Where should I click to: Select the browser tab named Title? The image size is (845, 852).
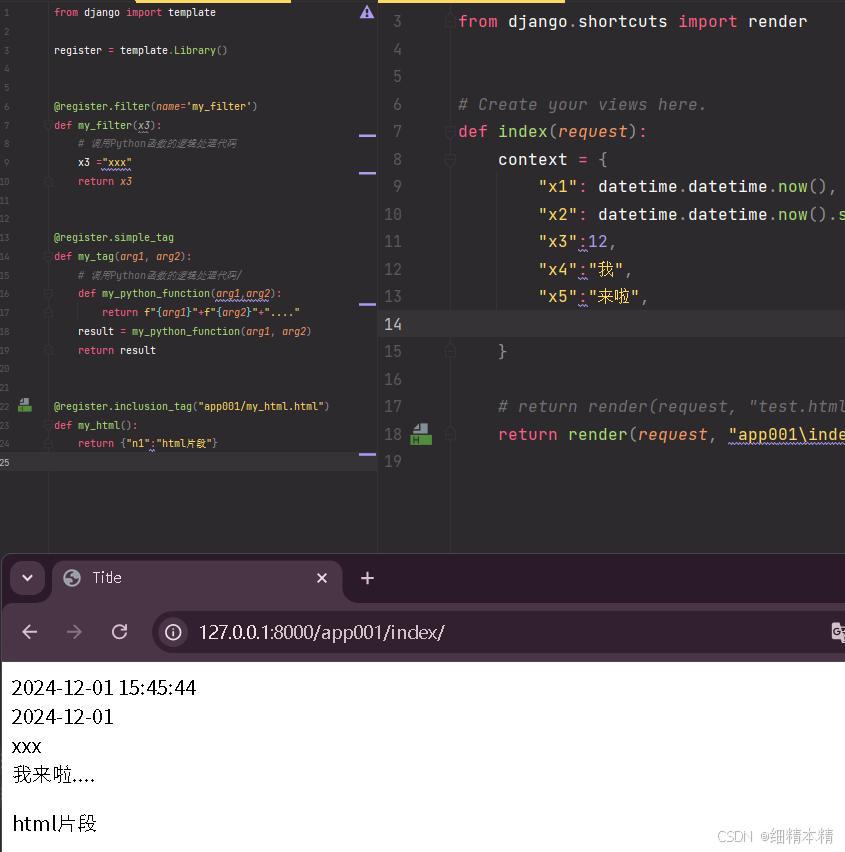click(x=197, y=578)
